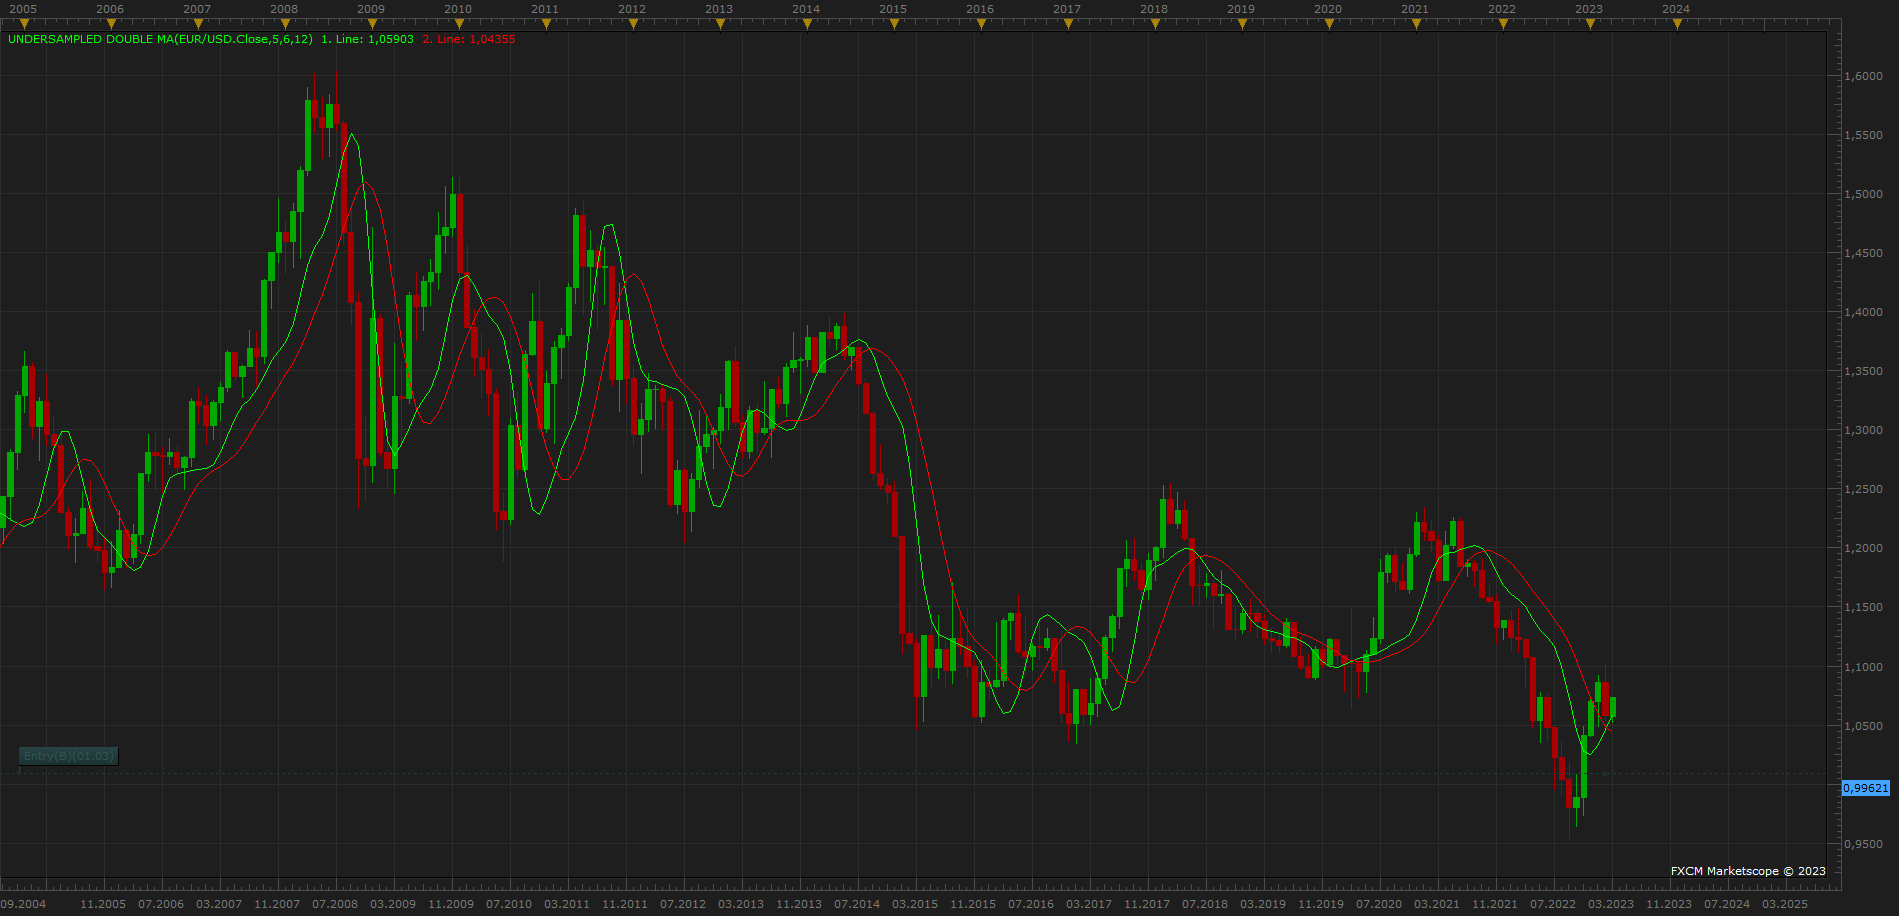Click the 2009 year marker triangle

point(372,24)
